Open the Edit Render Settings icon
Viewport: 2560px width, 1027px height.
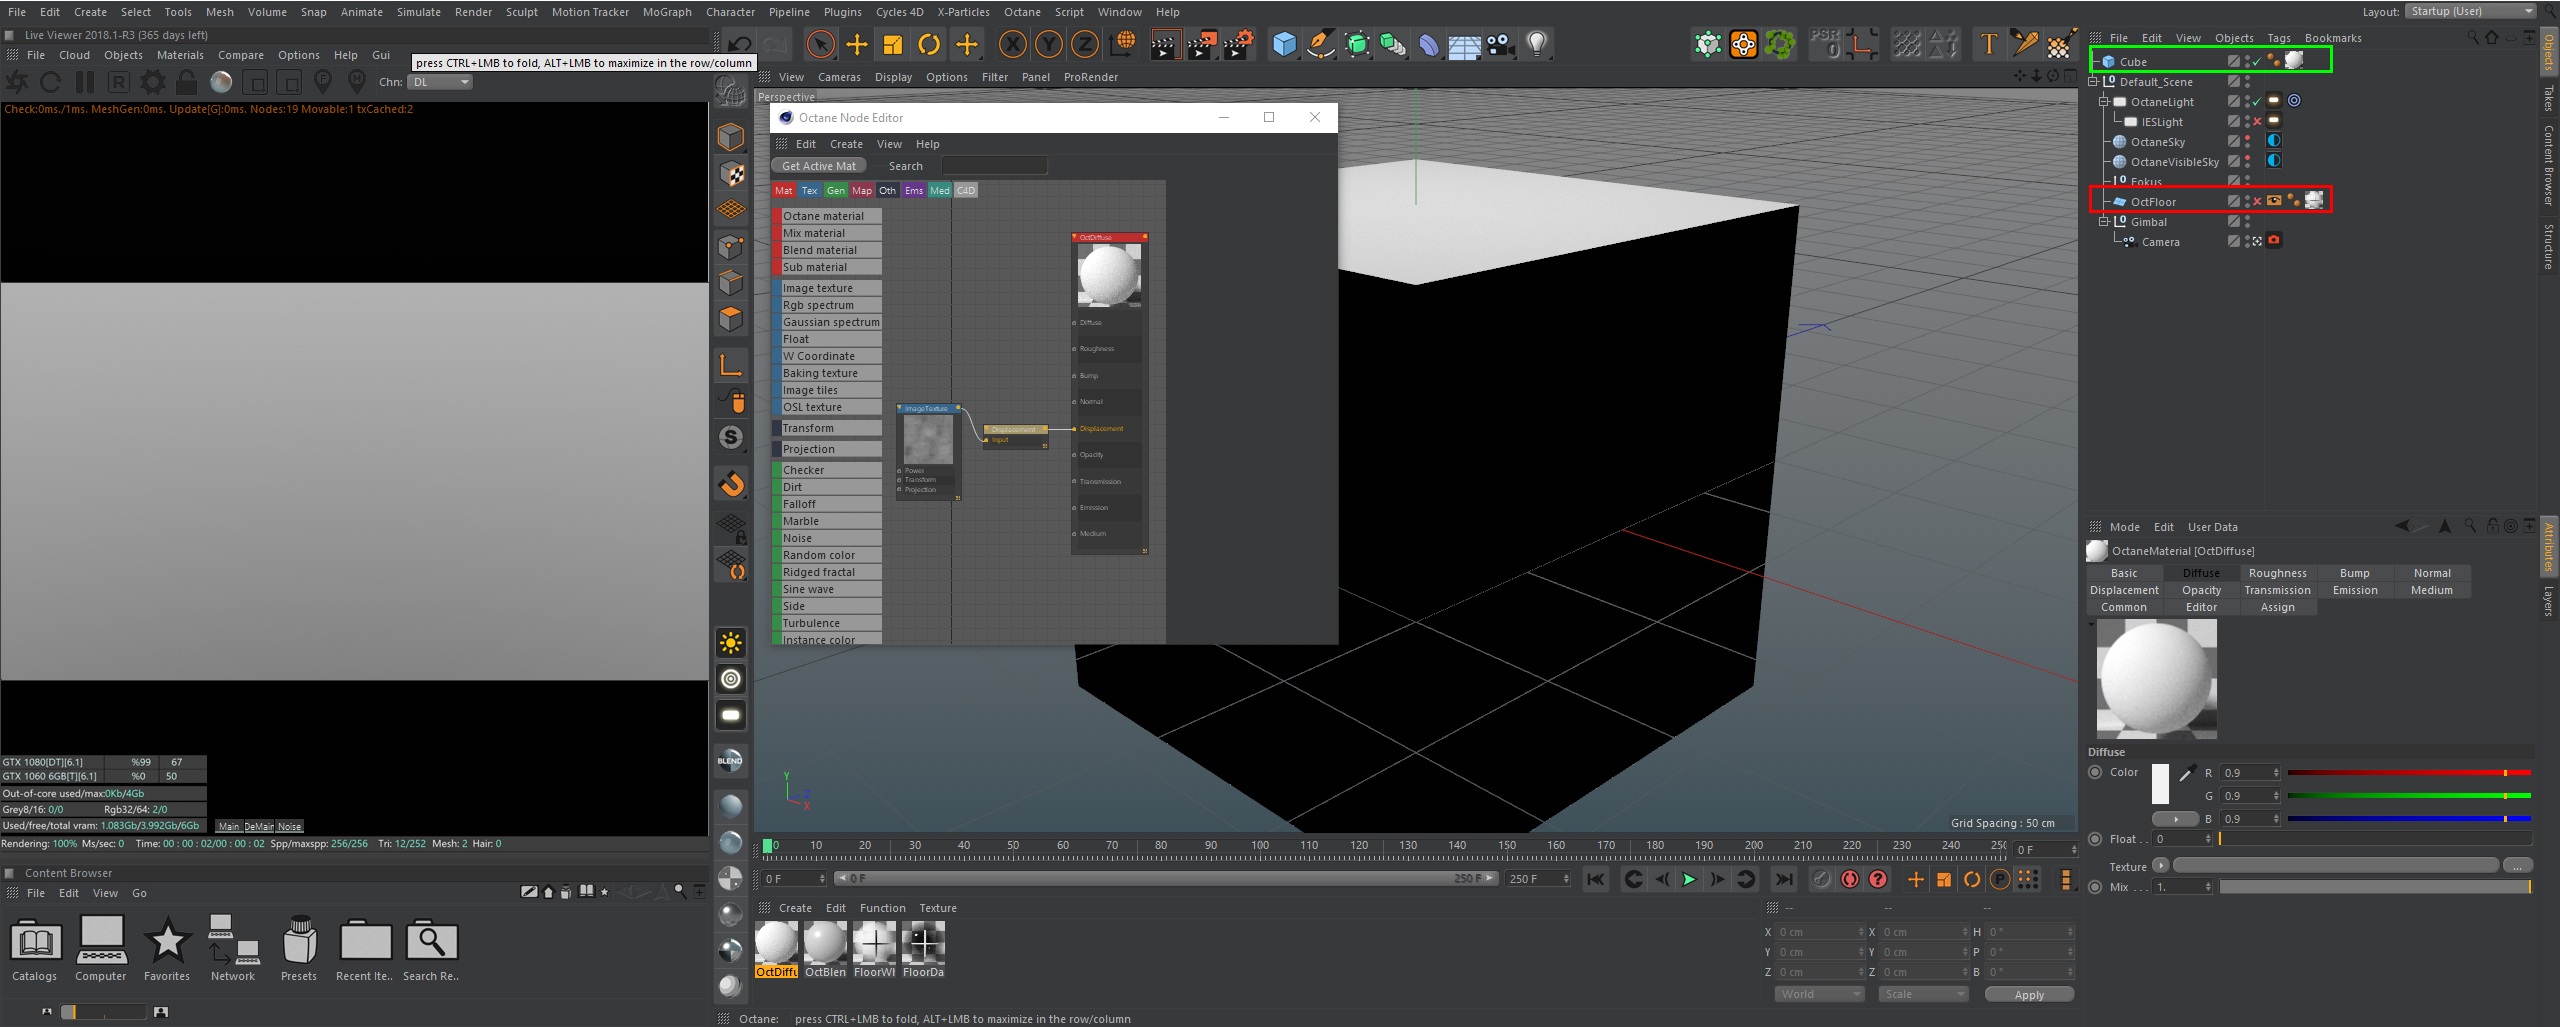pos(1239,44)
